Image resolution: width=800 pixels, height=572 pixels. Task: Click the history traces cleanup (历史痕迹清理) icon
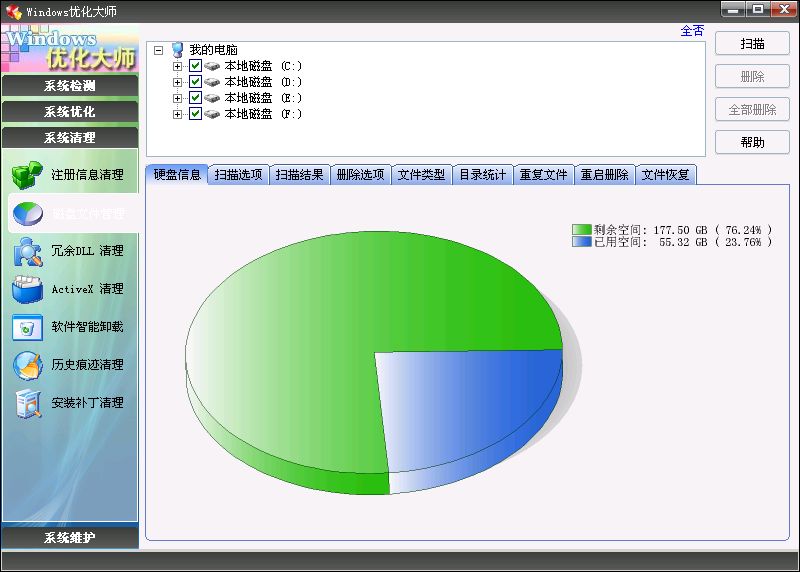pos(27,365)
